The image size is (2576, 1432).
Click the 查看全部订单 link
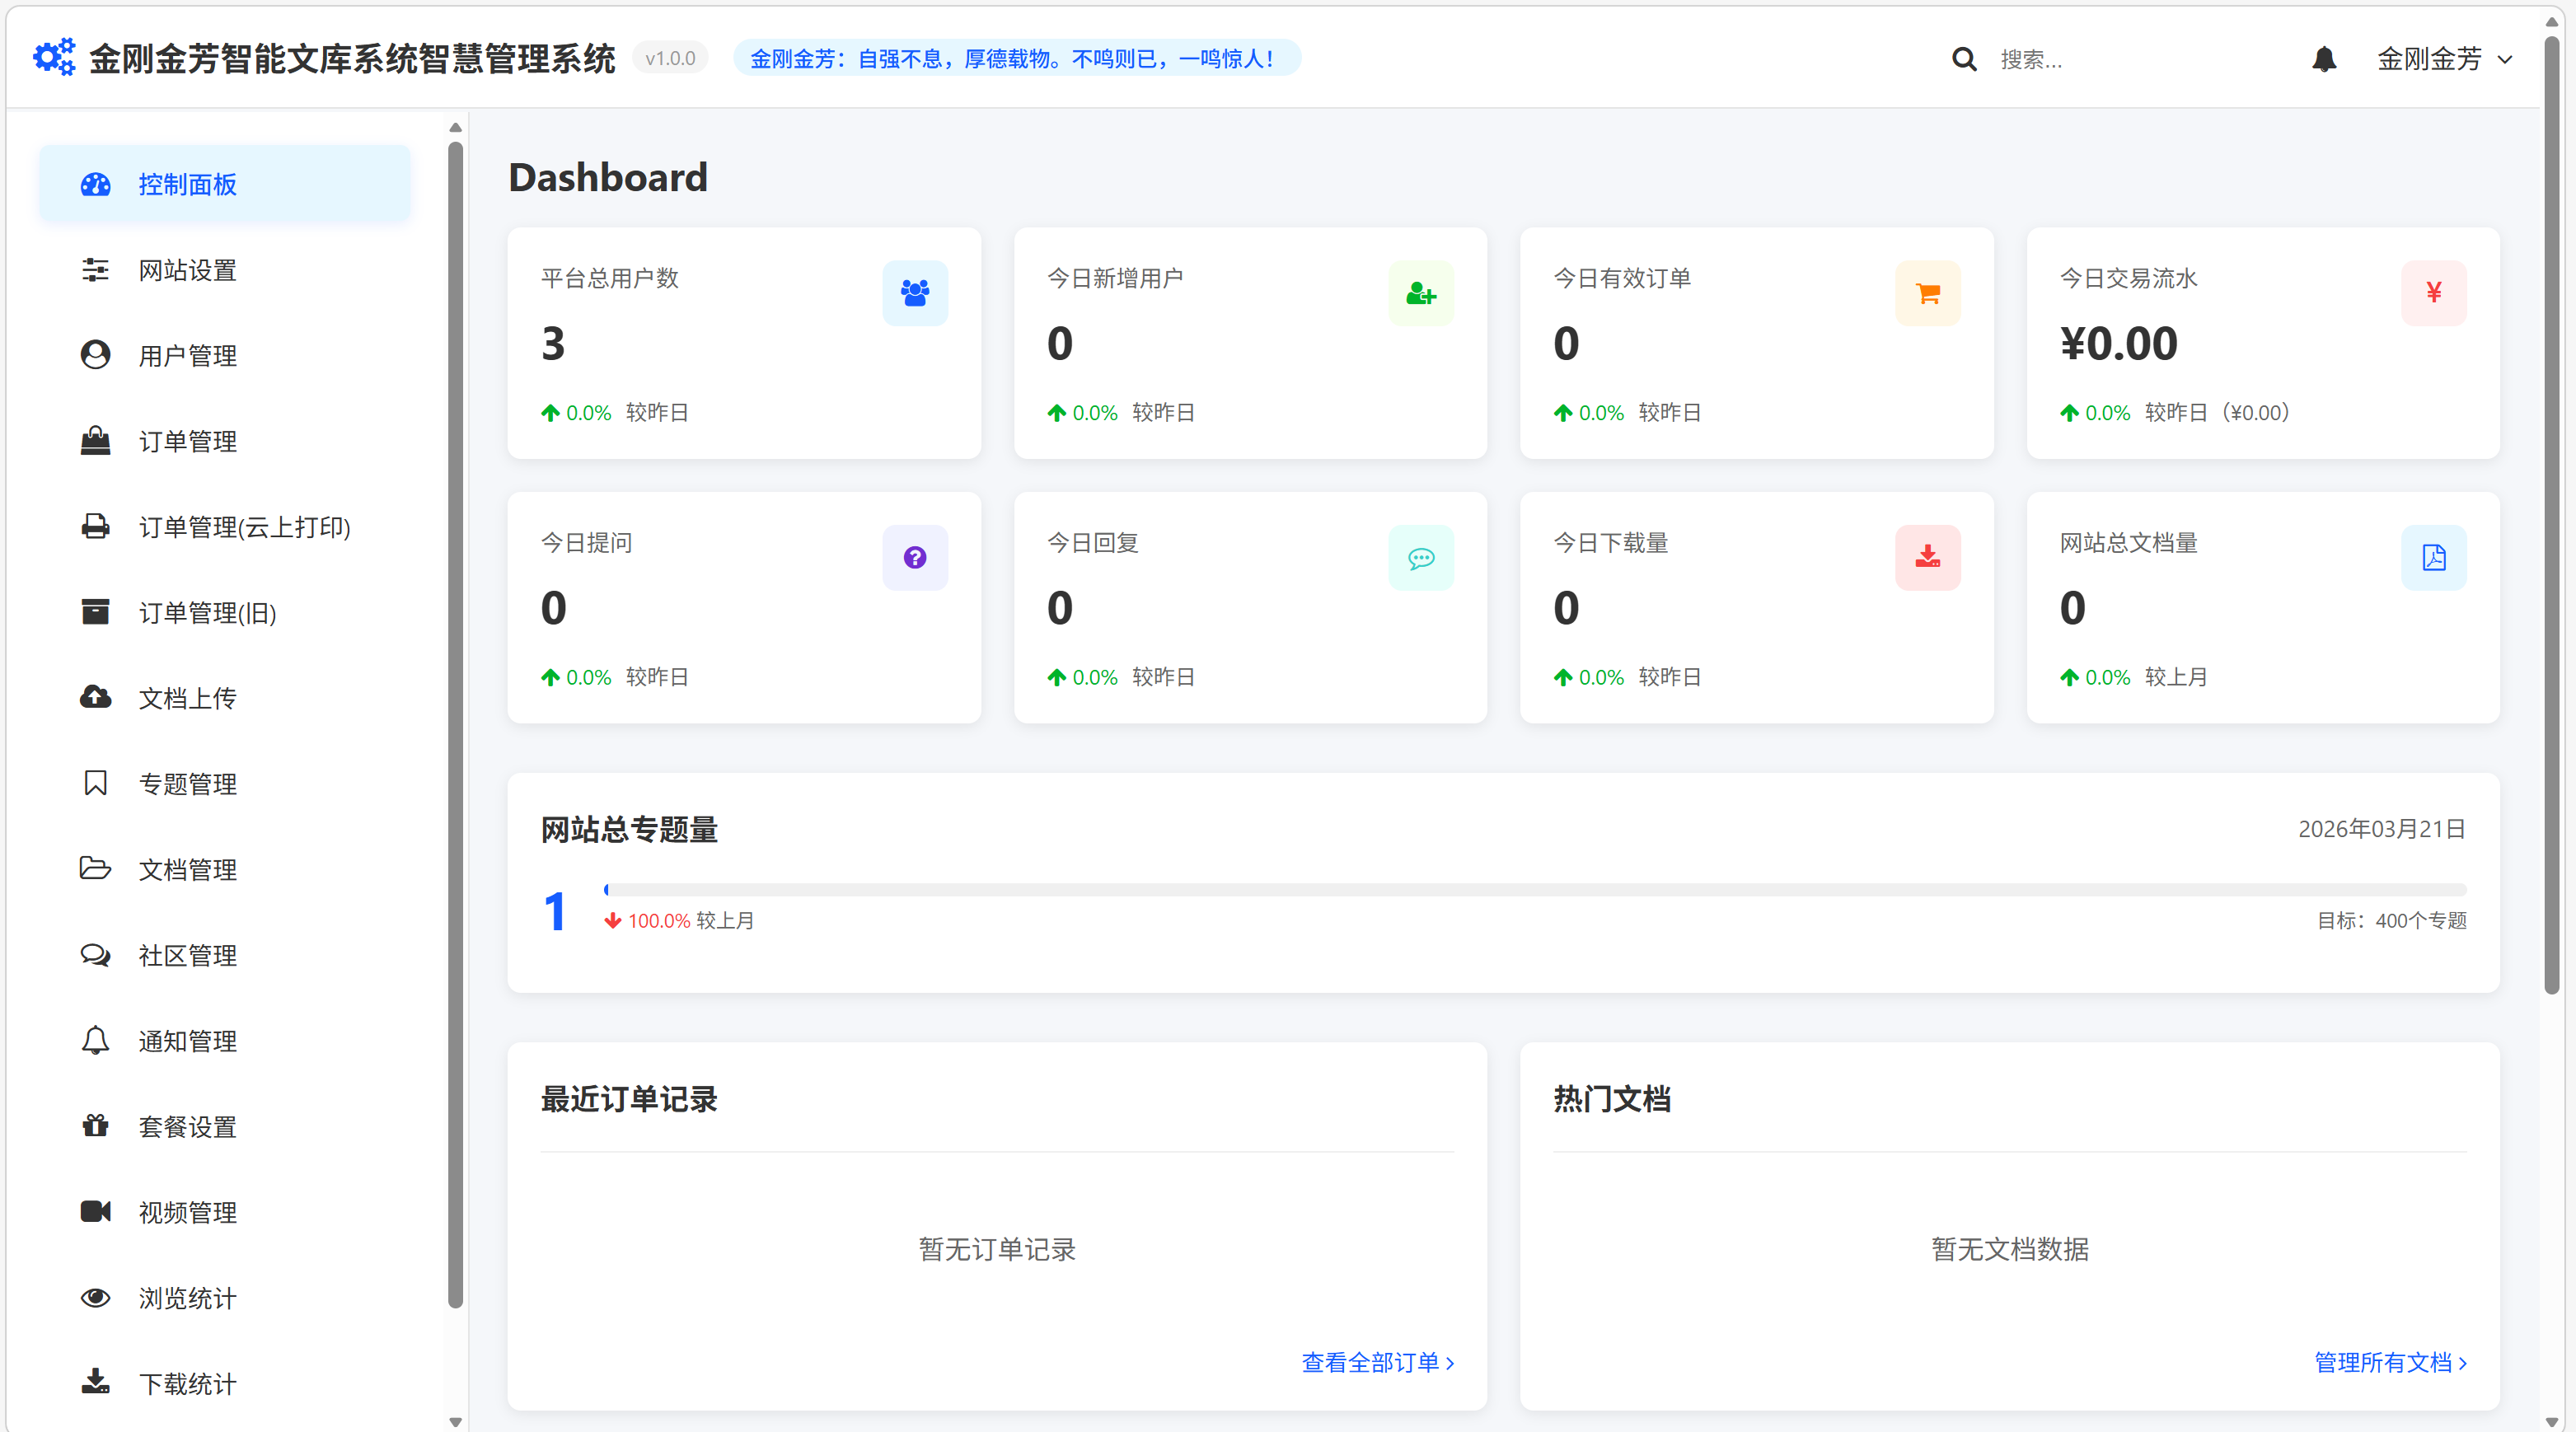[x=1377, y=1362]
